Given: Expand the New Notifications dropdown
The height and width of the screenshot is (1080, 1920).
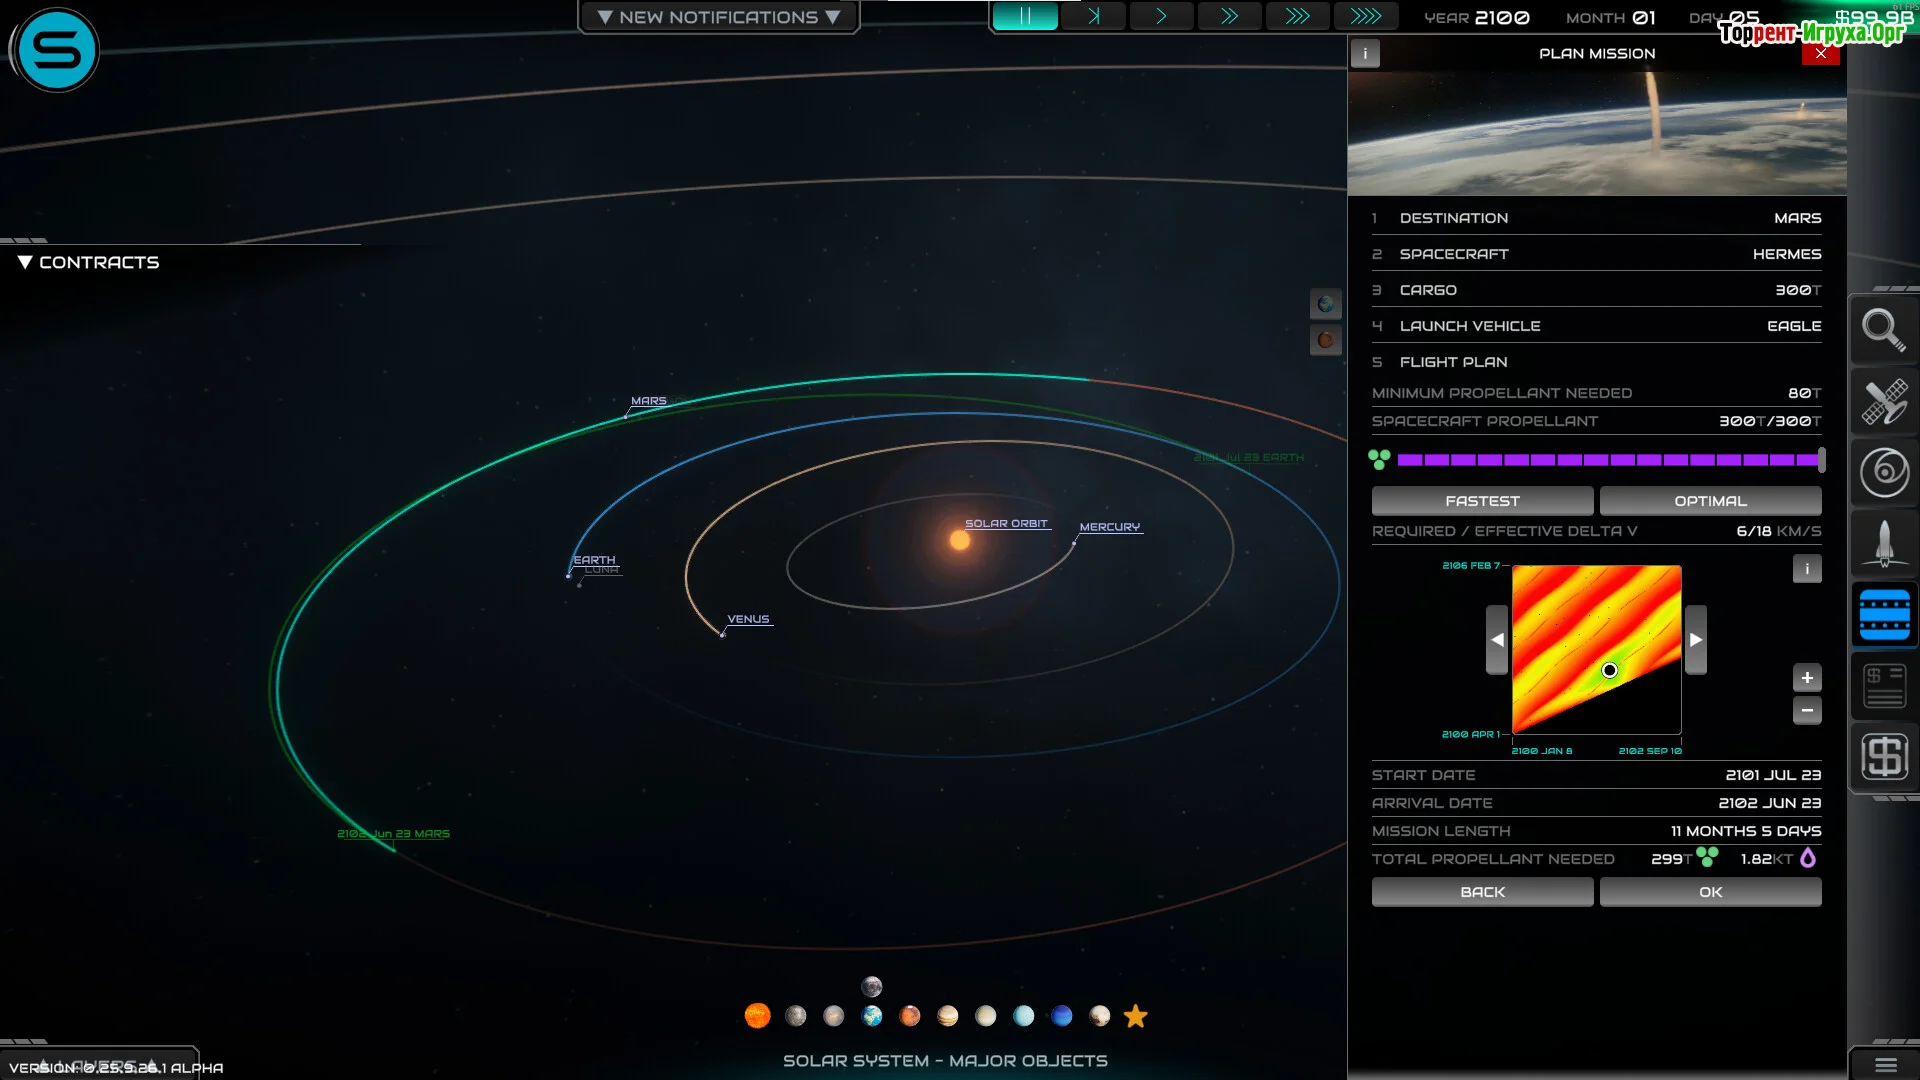Looking at the screenshot, I should [x=718, y=17].
